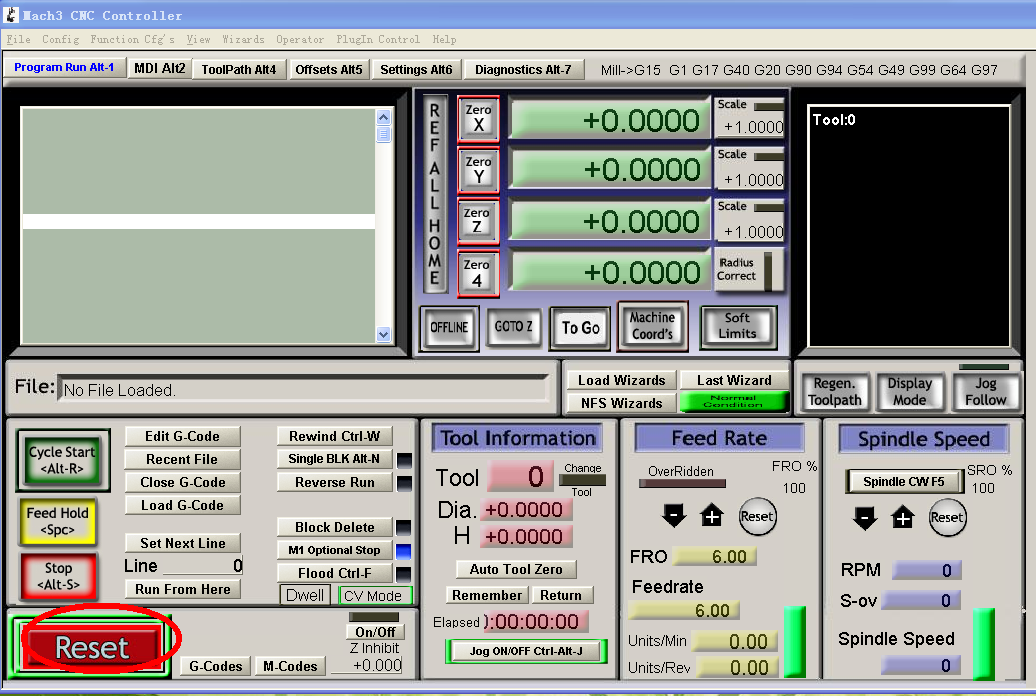Click the feed rate increase plus icon

(x=712, y=516)
